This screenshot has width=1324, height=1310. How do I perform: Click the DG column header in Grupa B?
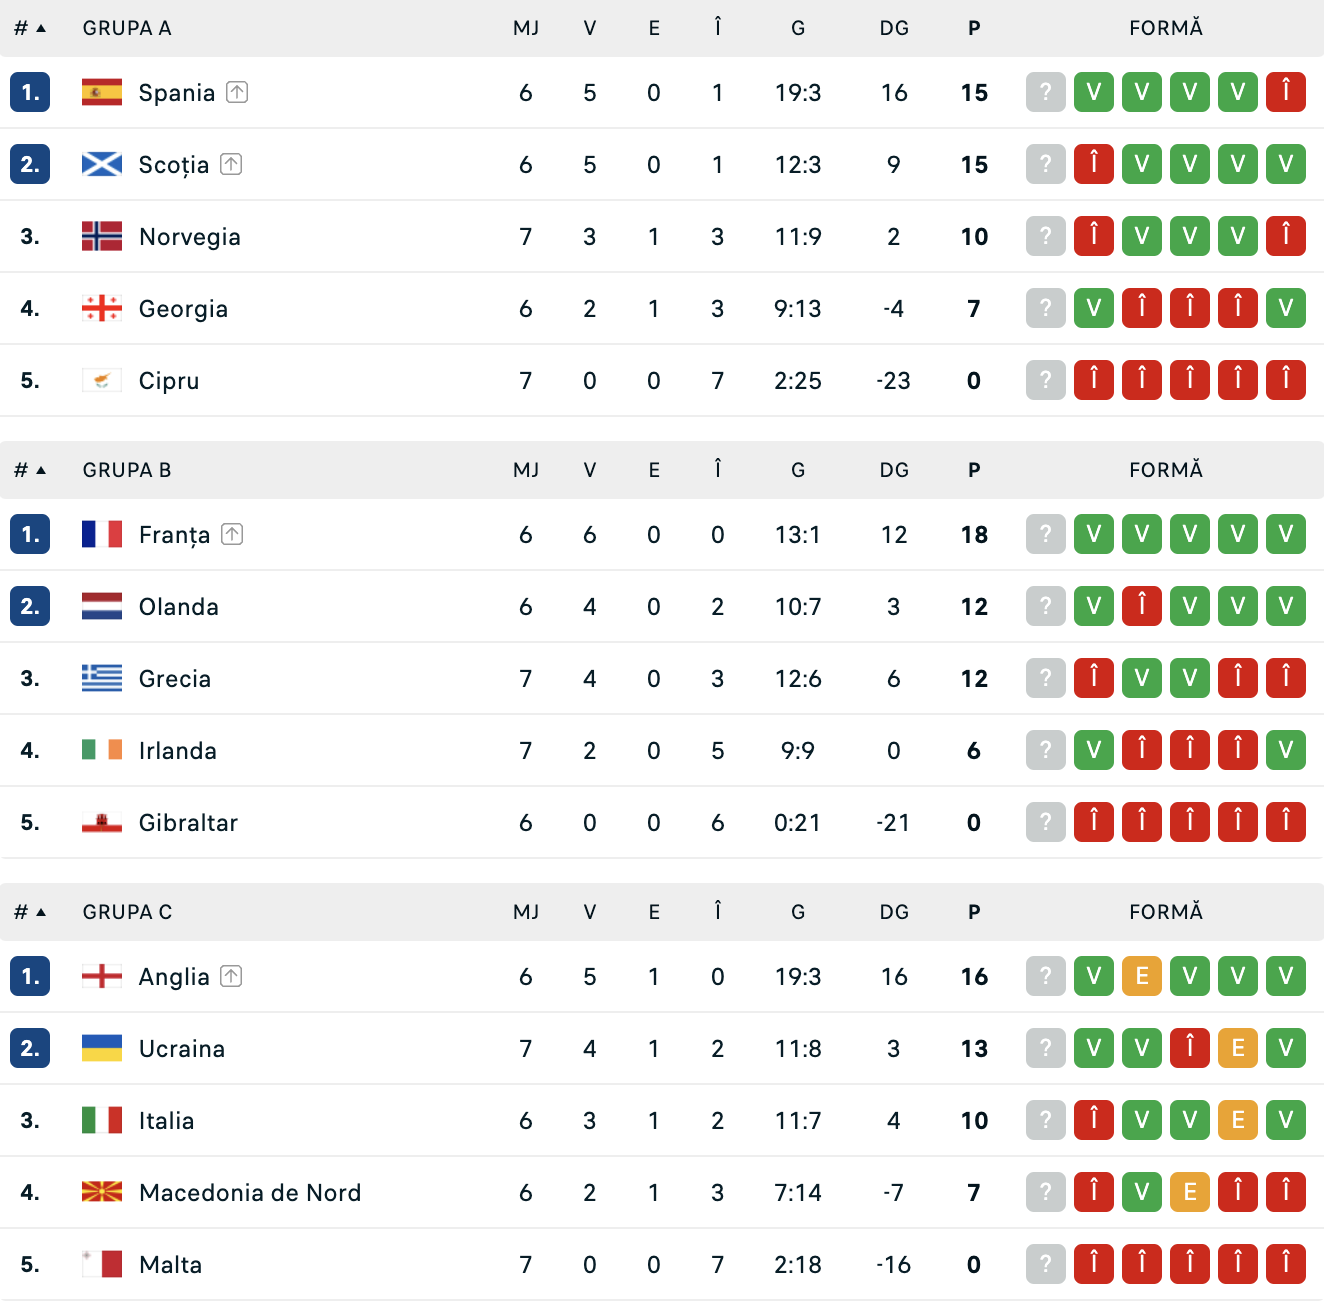(894, 470)
